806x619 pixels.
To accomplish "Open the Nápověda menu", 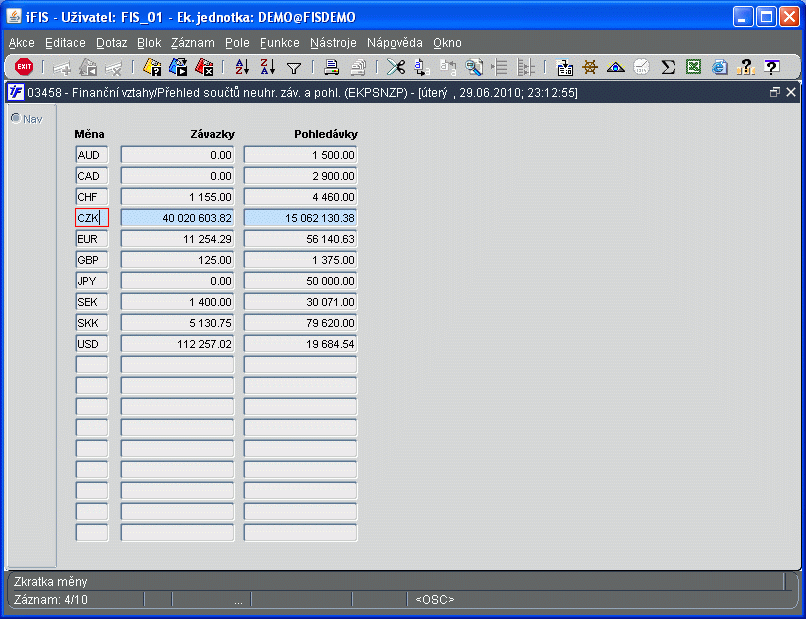I will pos(395,43).
